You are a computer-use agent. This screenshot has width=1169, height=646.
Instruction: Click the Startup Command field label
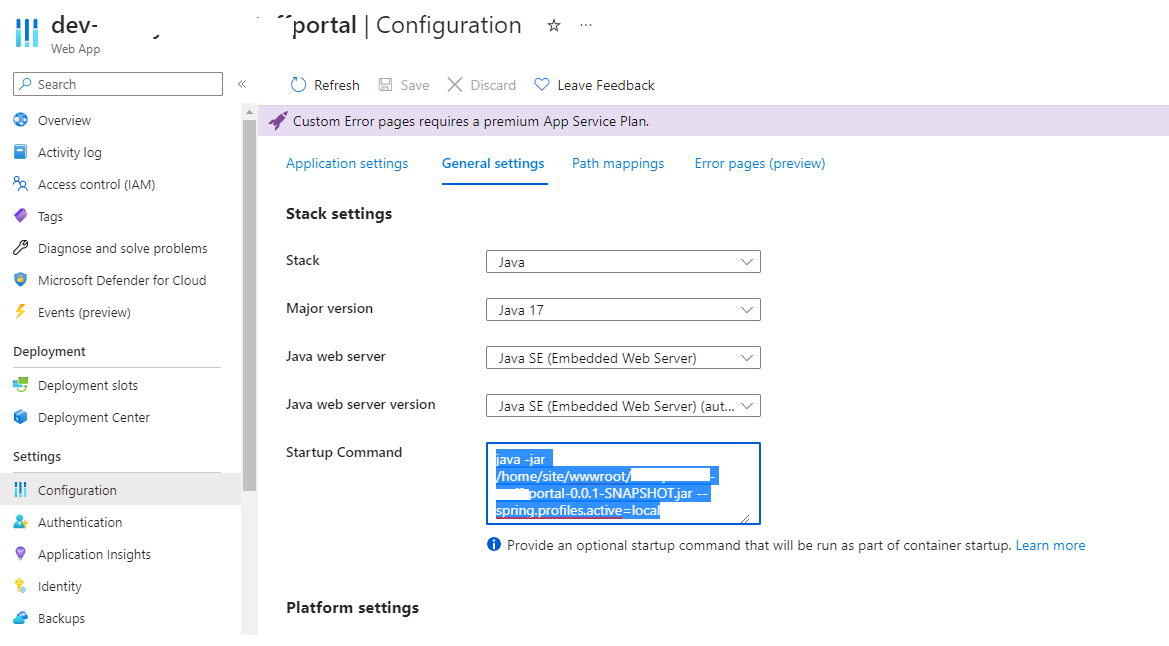344,452
